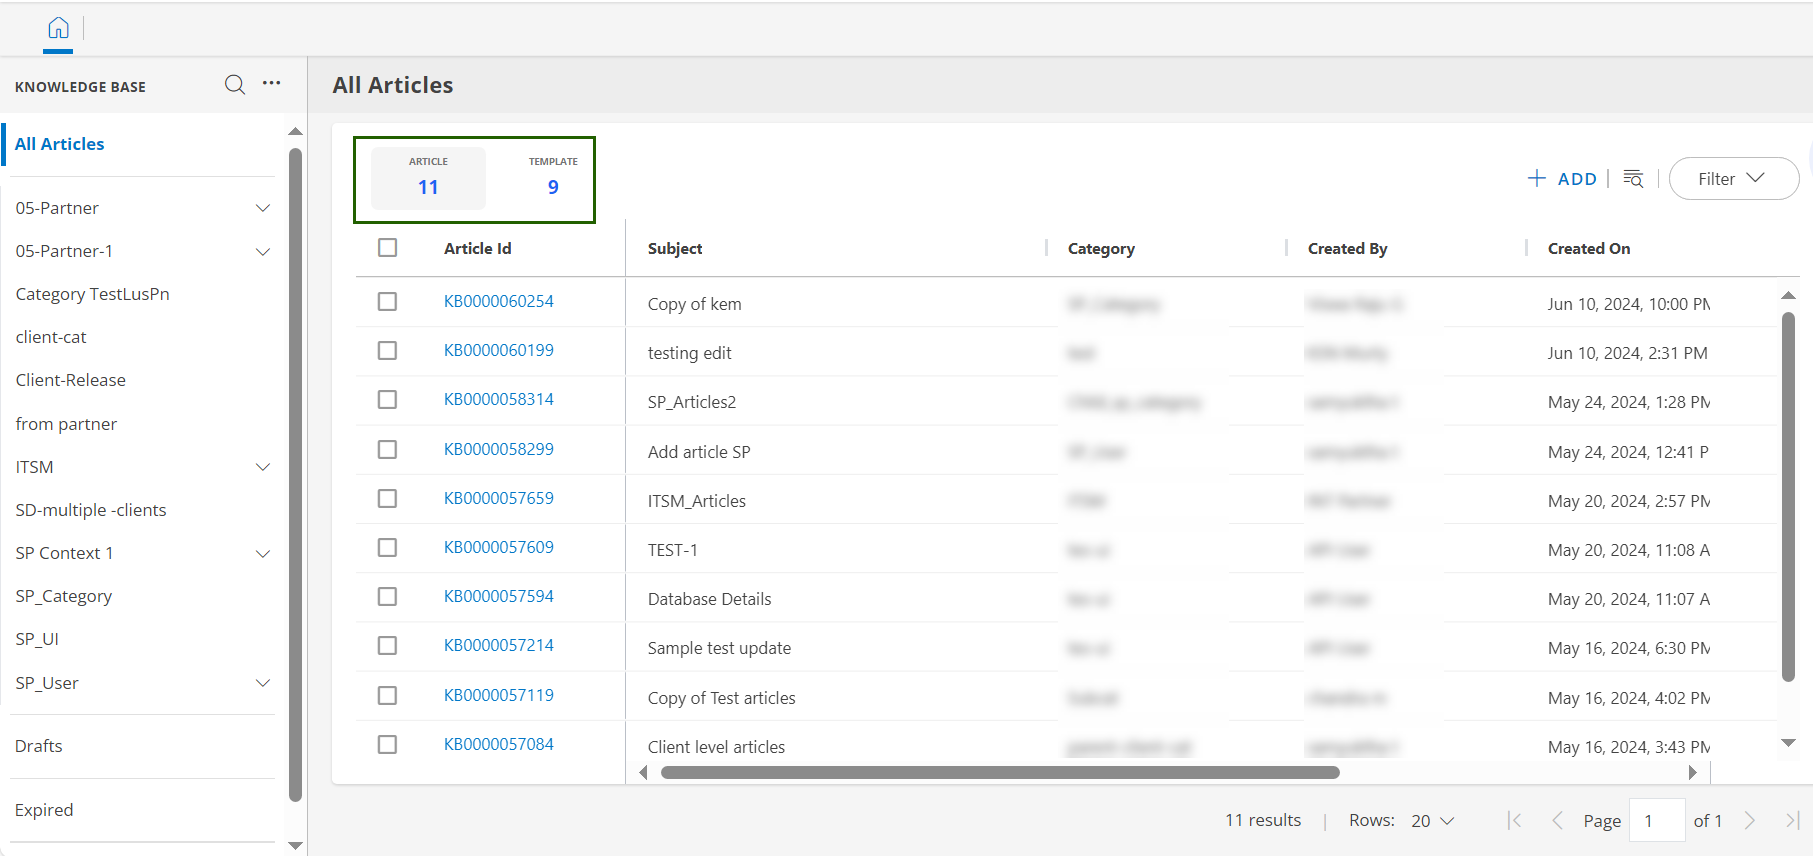Sort by Created By column header
The width and height of the screenshot is (1813, 856).
click(x=1347, y=248)
